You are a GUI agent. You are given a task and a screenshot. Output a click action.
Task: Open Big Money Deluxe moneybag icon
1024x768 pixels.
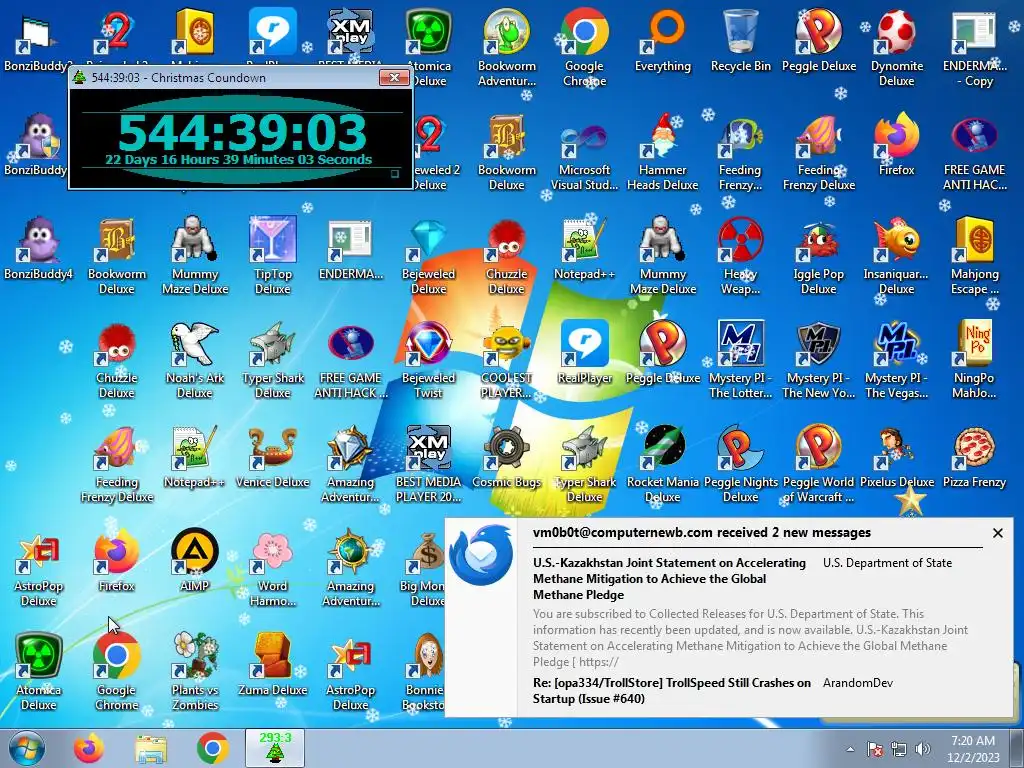coord(424,568)
